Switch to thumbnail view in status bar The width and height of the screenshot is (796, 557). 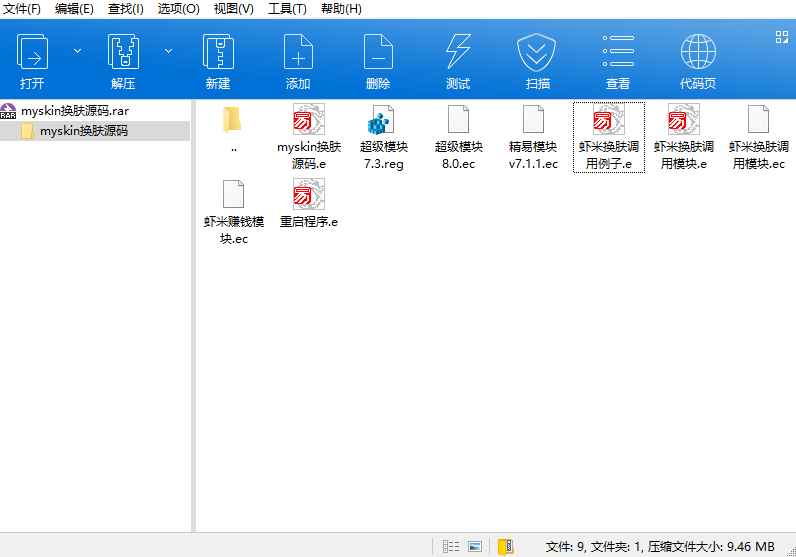click(475, 546)
